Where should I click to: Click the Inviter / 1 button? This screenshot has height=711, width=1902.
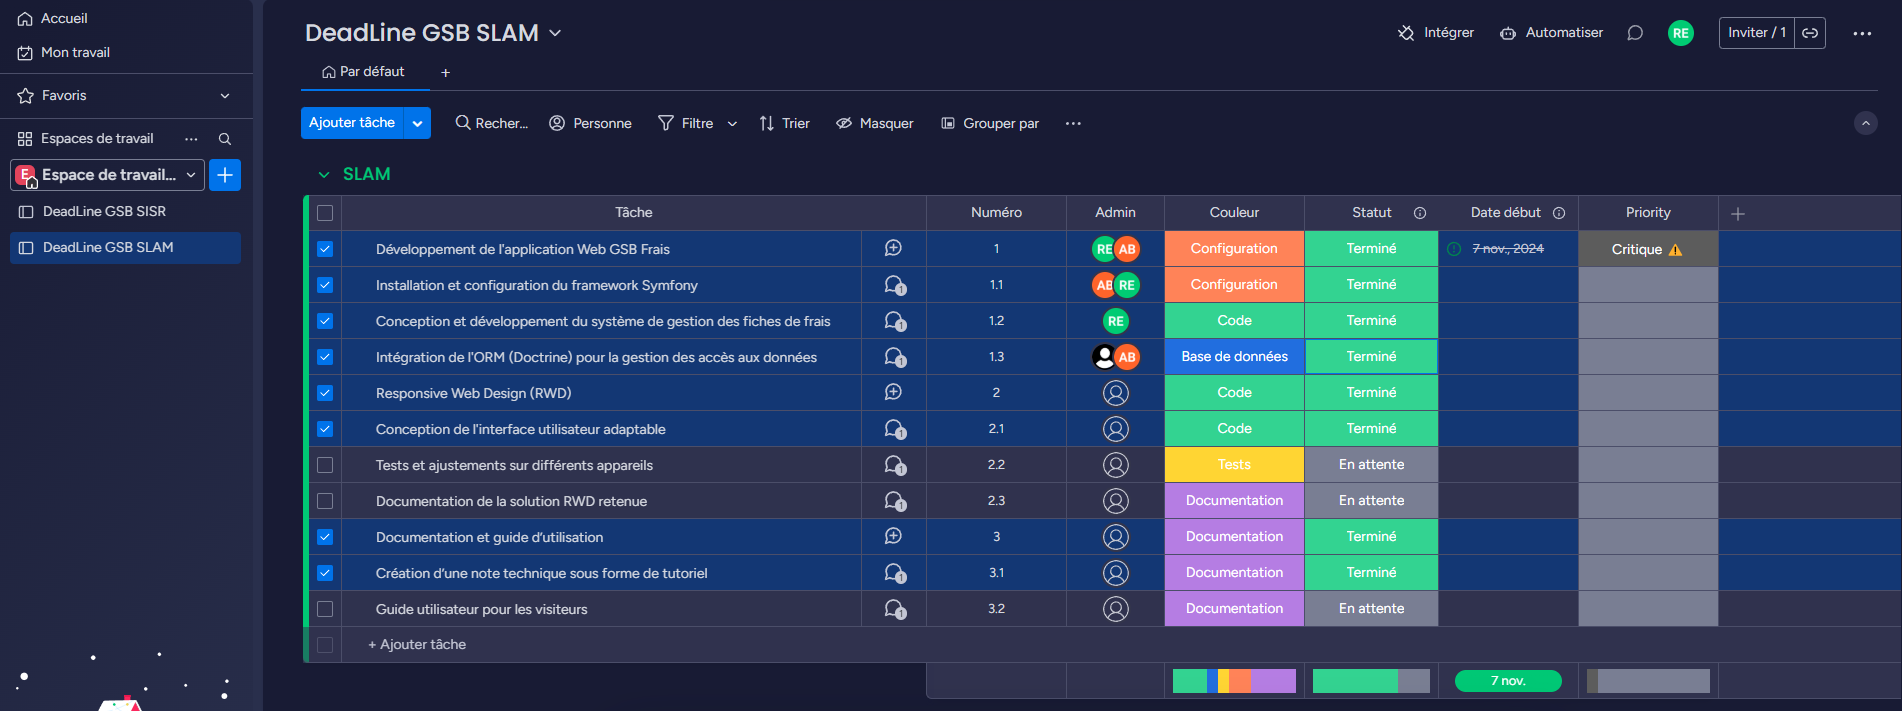pyautogui.click(x=1756, y=33)
